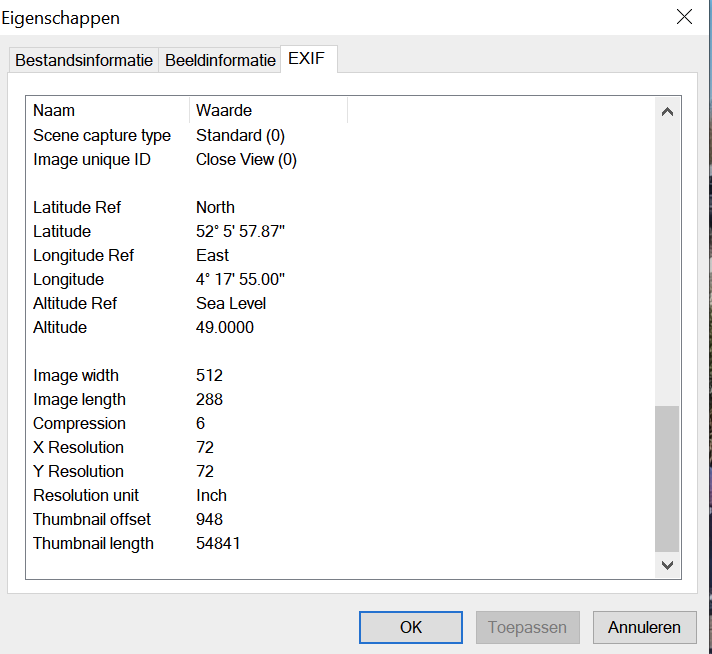
Task: Select the Longitude Ref row
Action: [82, 255]
